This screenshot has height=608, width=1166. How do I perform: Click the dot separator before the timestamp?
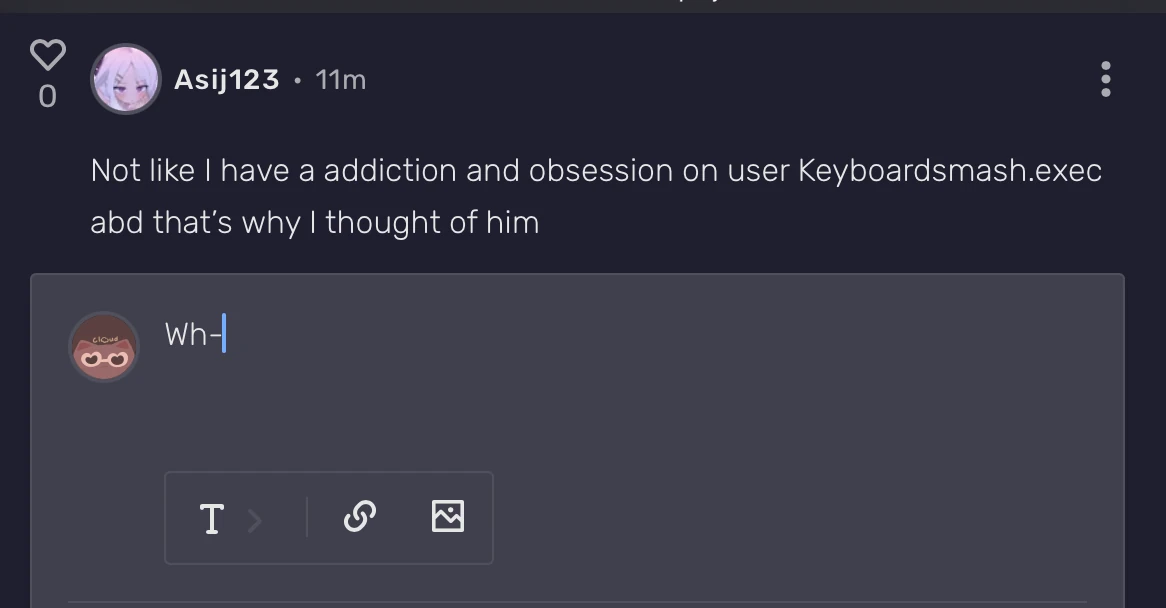297,80
